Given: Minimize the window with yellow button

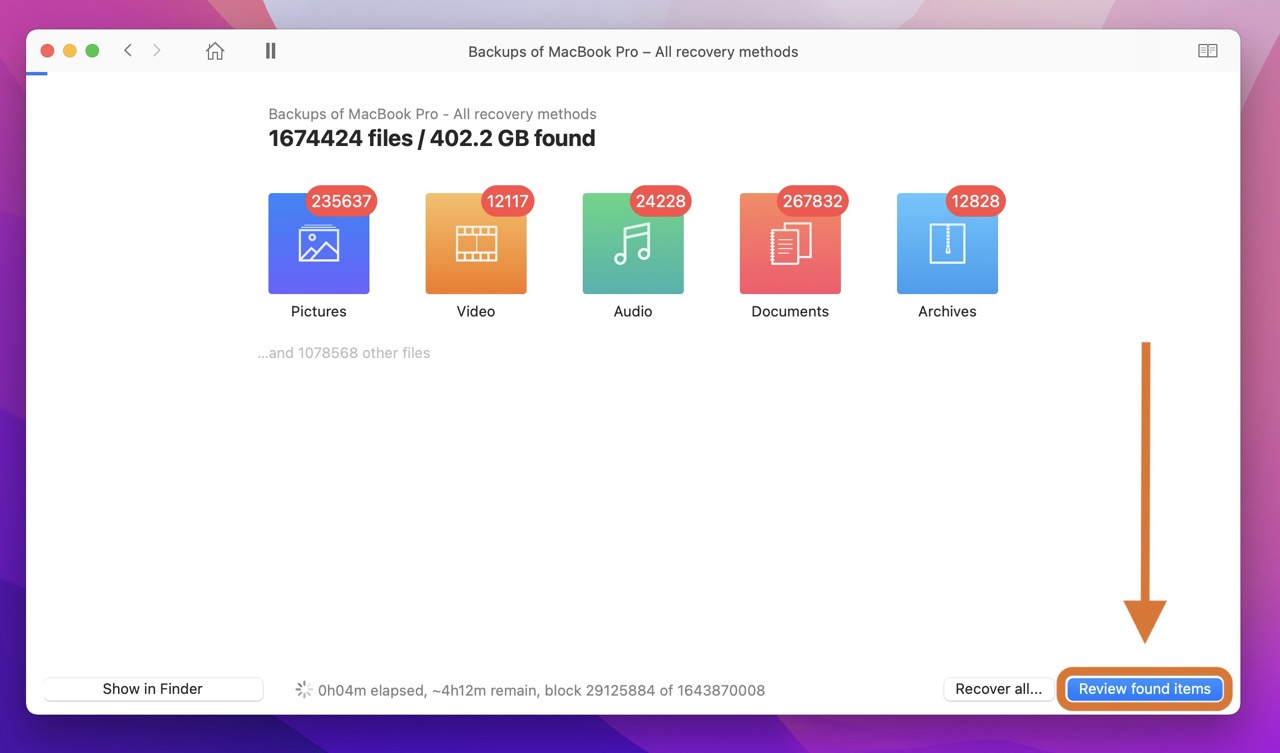Looking at the screenshot, I should 70,51.
